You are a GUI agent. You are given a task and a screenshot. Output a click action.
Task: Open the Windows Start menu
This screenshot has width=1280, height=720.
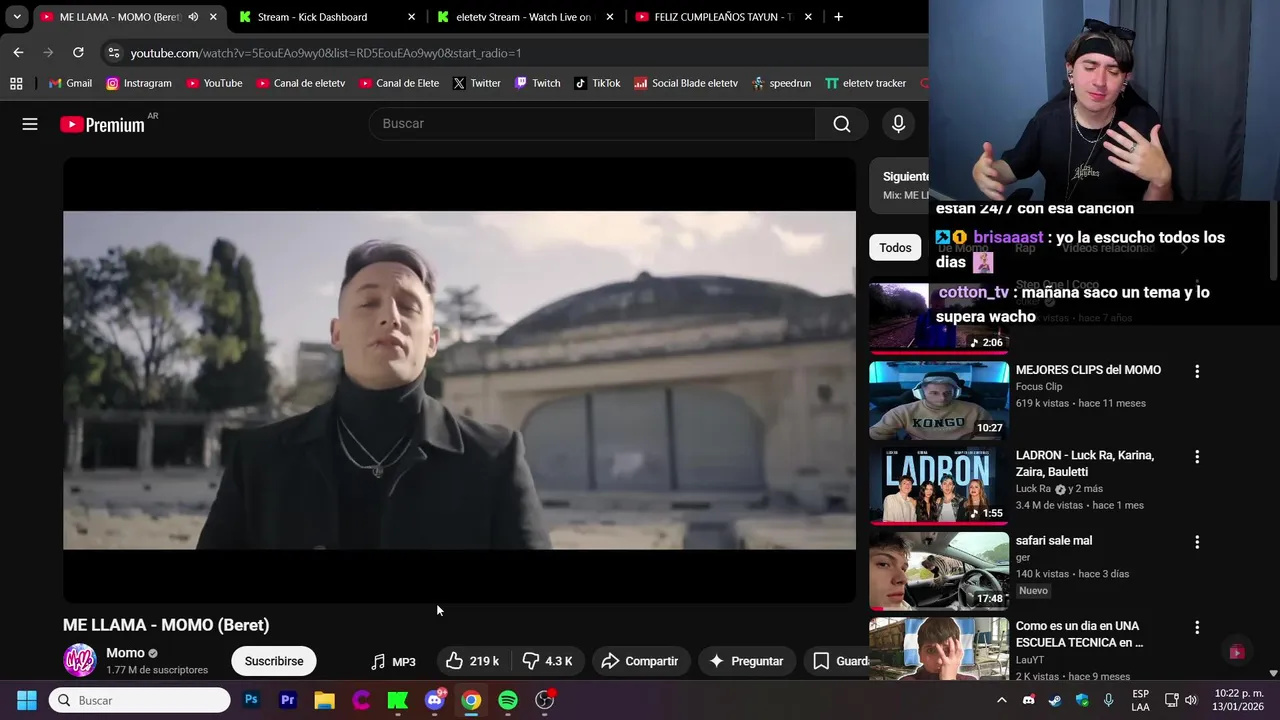tap(27, 700)
